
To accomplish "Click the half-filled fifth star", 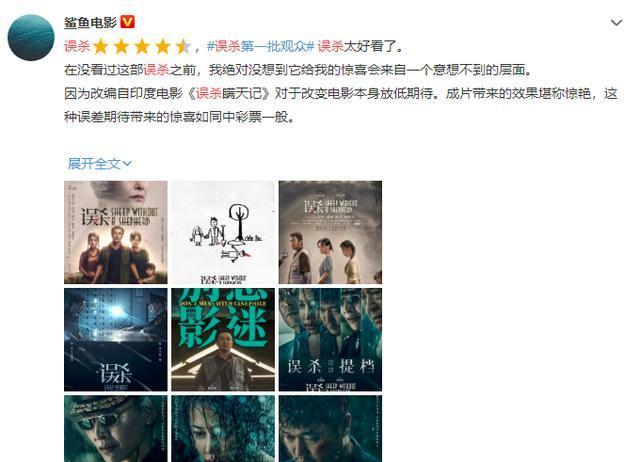I will click(x=183, y=47).
